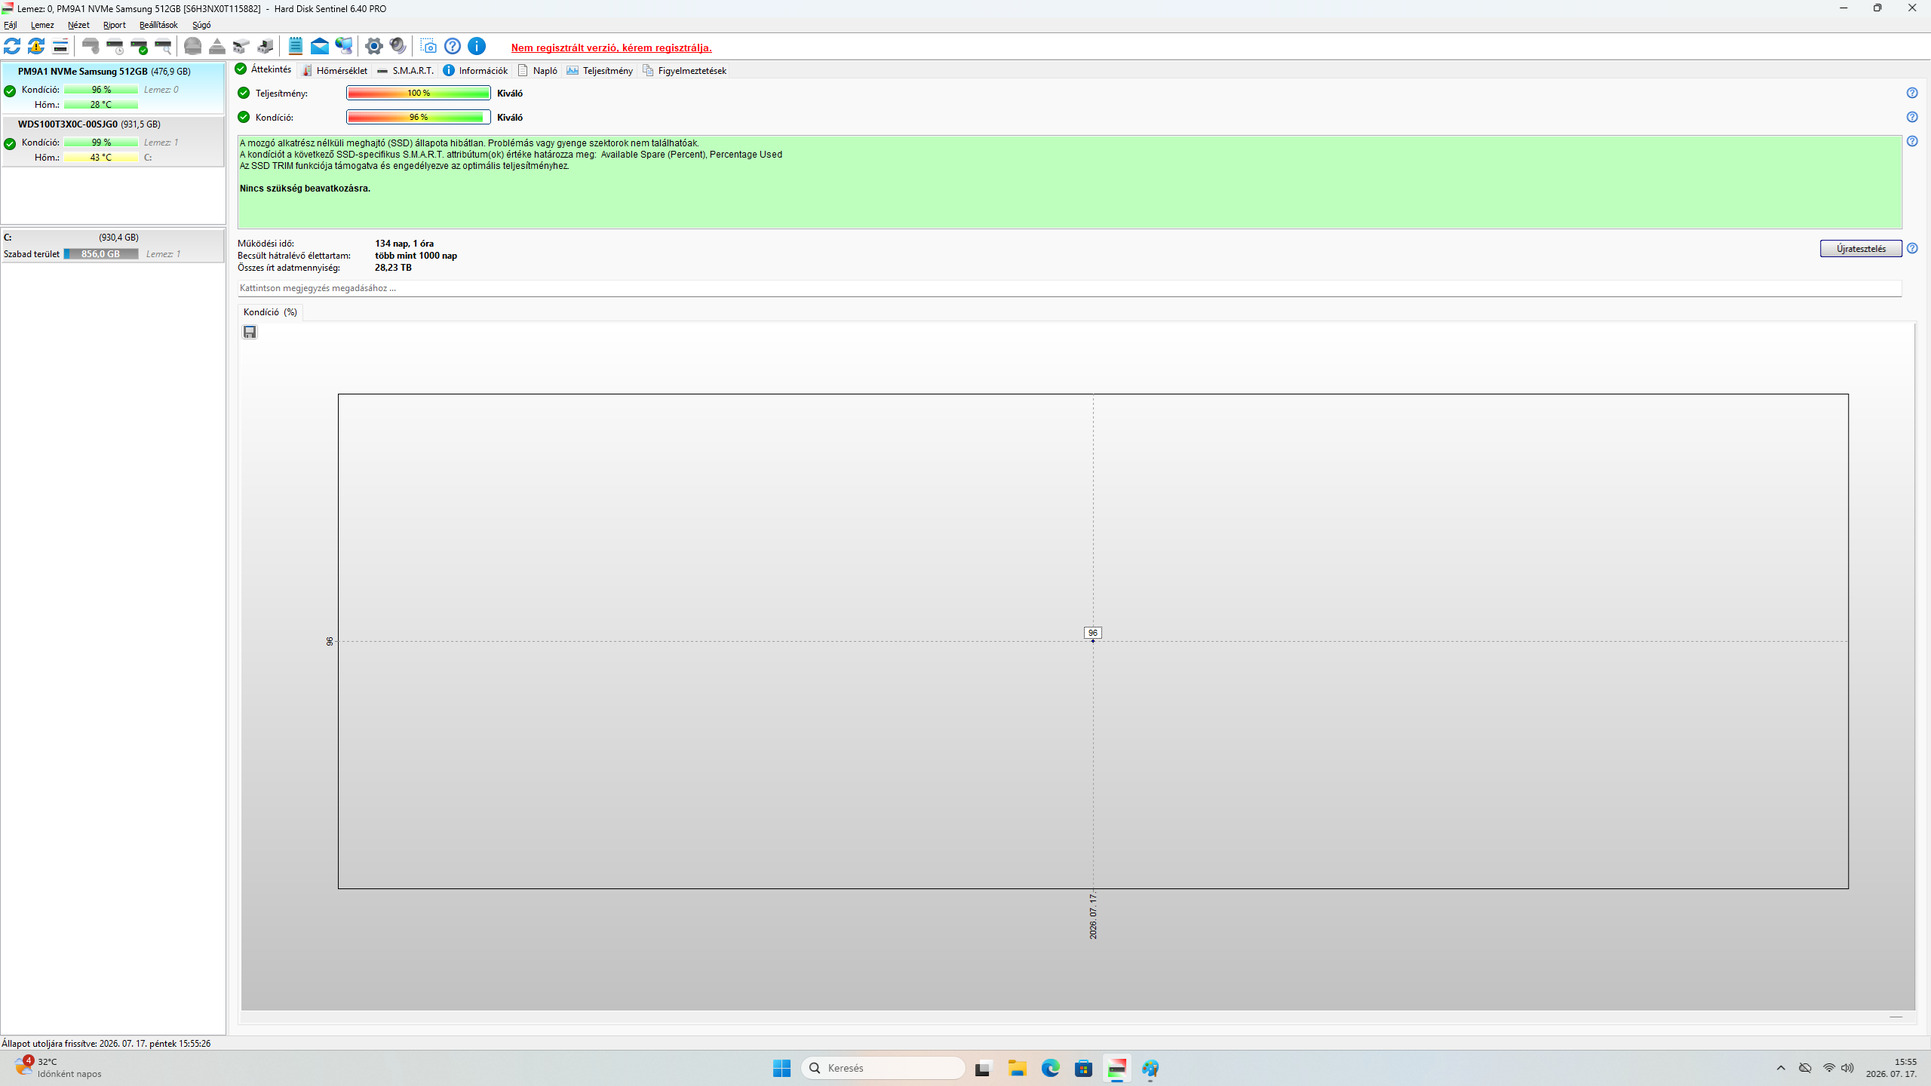Switch to the Információk tab
The width and height of the screenshot is (1931, 1086).
(475, 71)
